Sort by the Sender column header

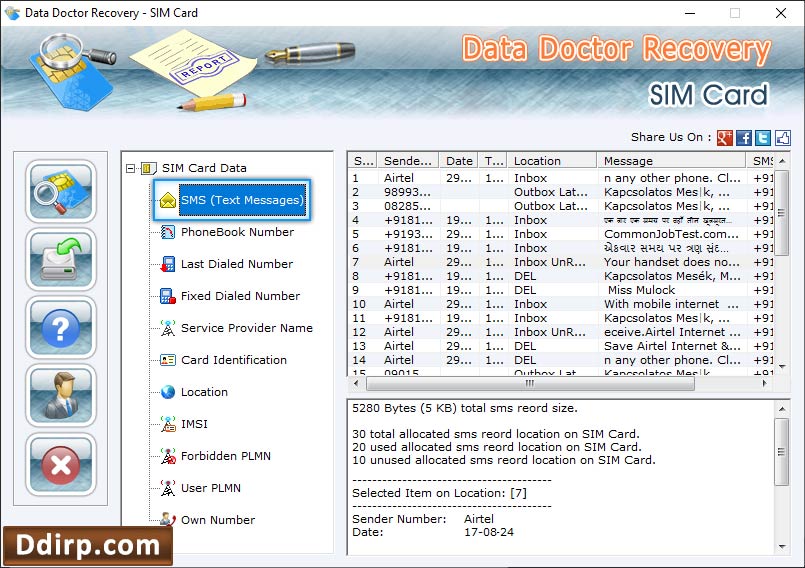(x=408, y=161)
